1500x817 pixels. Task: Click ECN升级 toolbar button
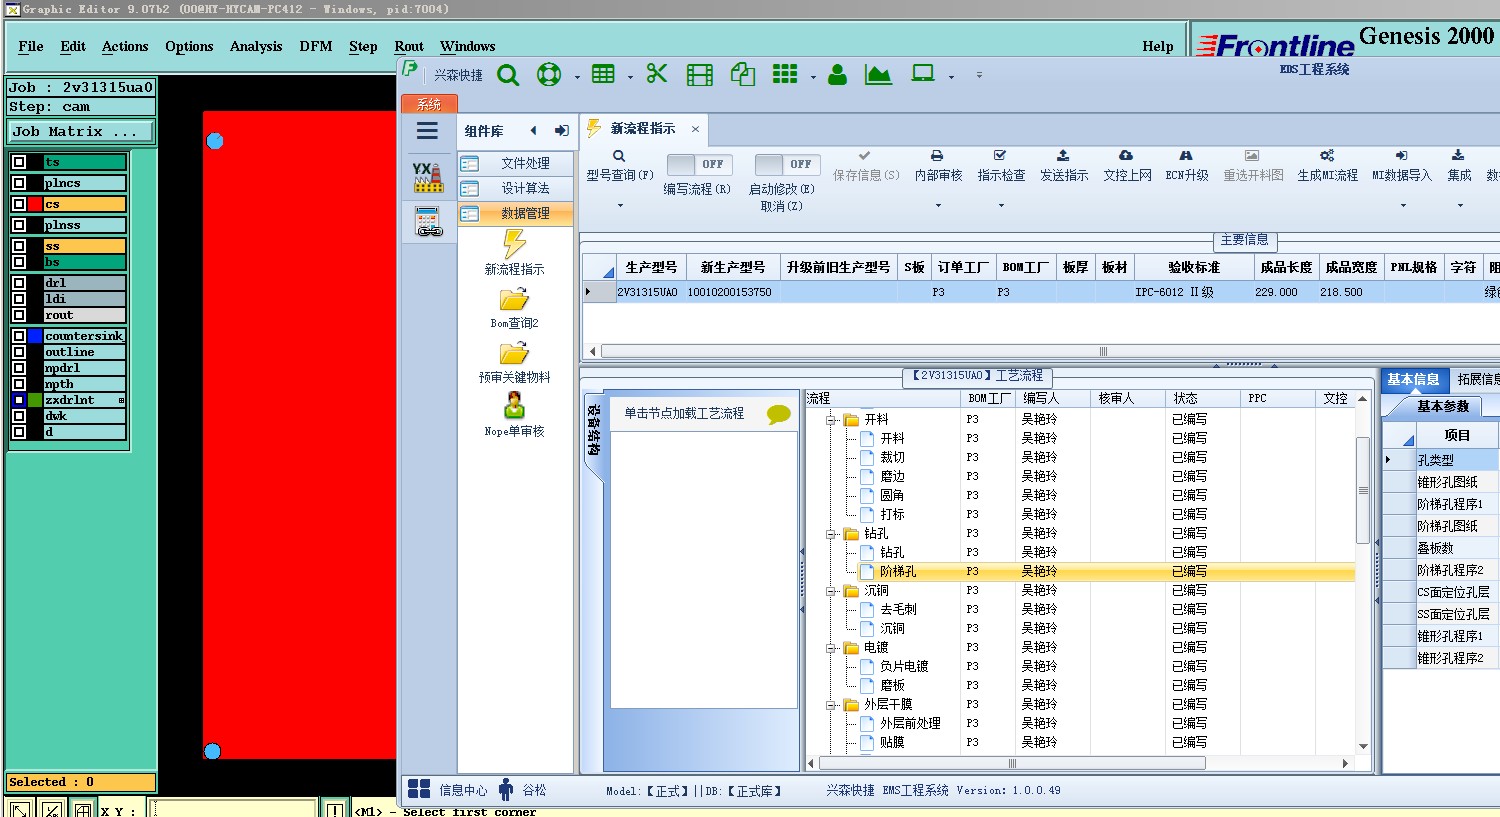(1186, 165)
